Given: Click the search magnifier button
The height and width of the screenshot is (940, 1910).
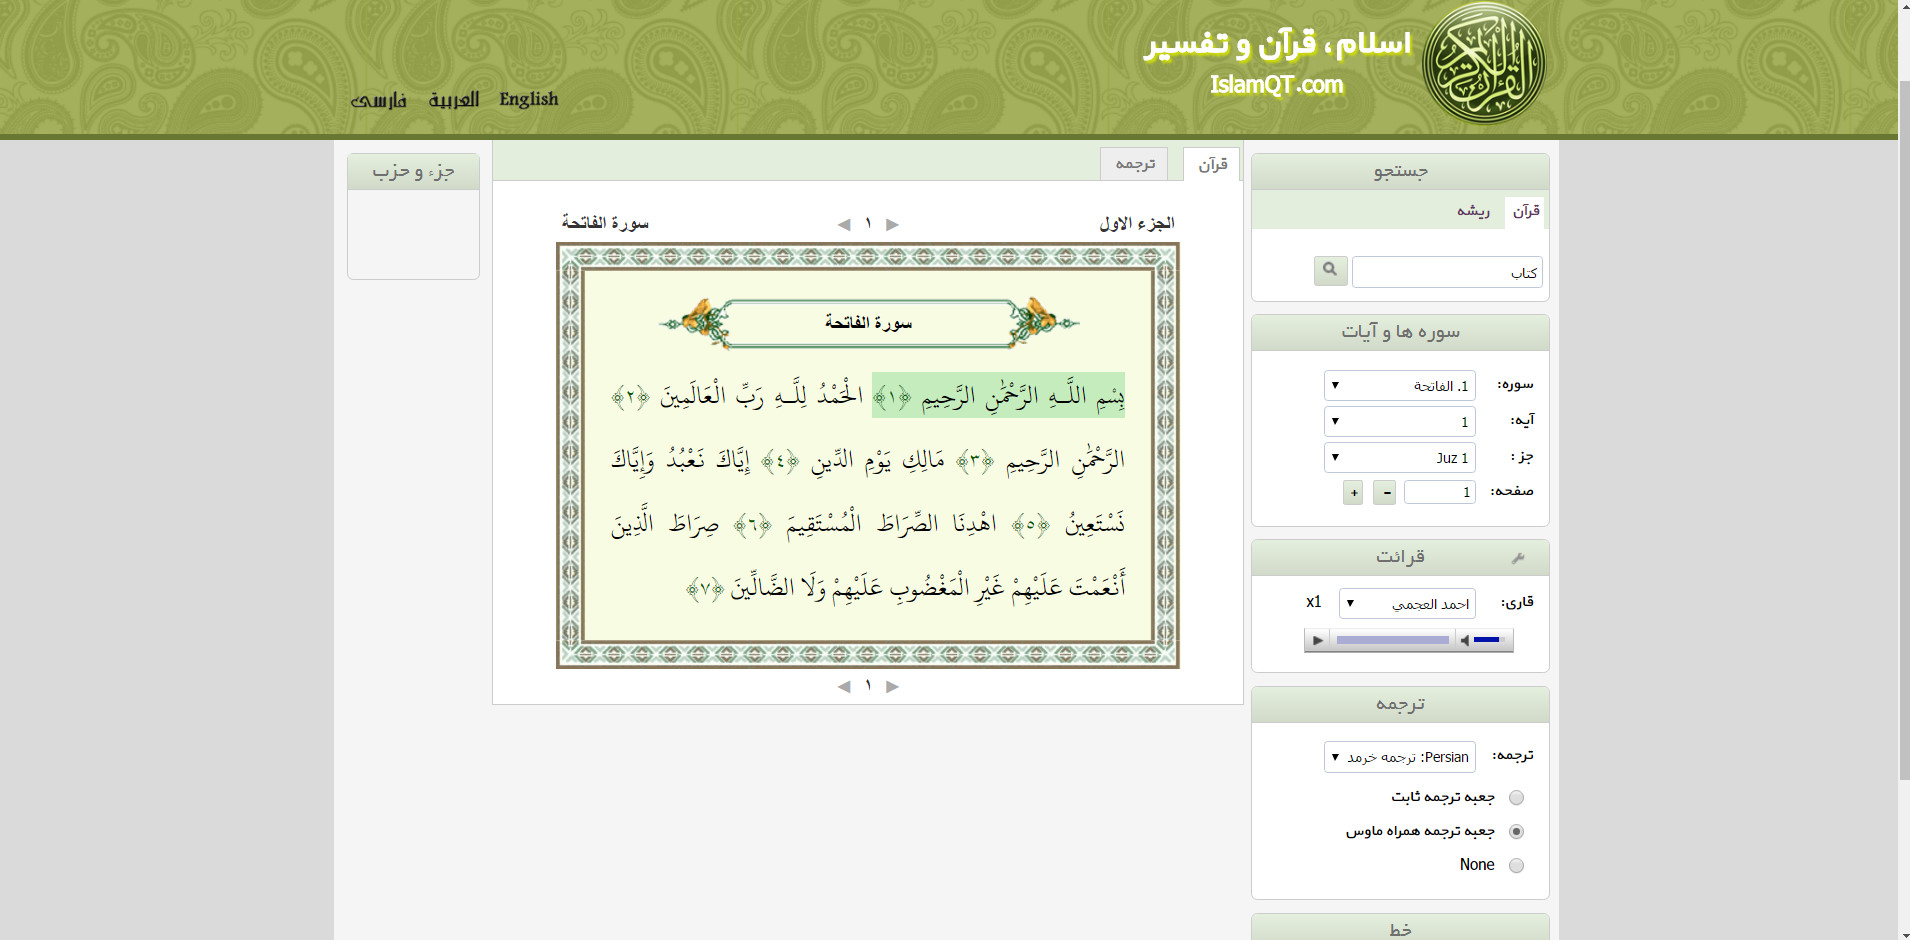Looking at the screenshot, I should [1330, 270].
